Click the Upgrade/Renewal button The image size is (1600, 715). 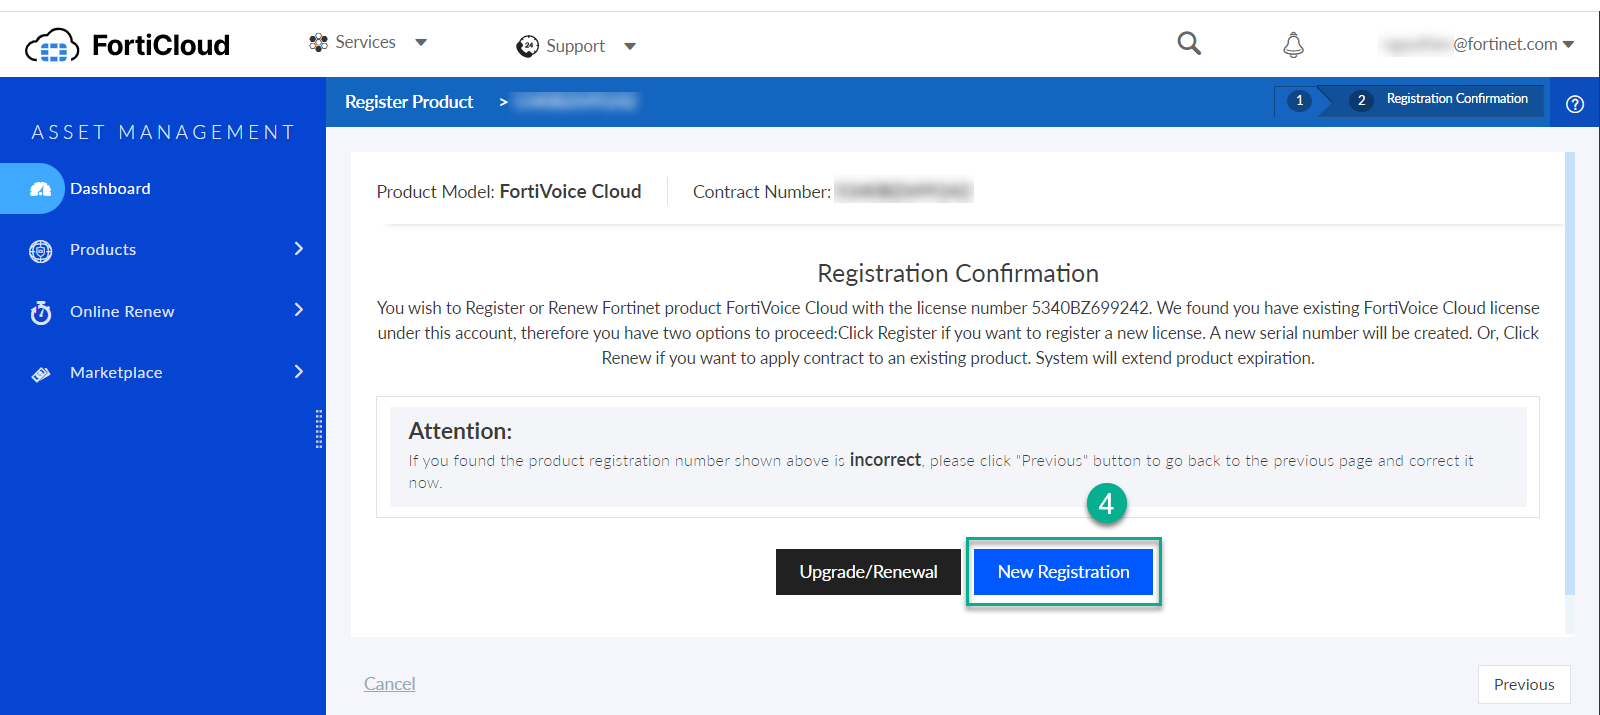pyautogui.click(x=868, y=572)
